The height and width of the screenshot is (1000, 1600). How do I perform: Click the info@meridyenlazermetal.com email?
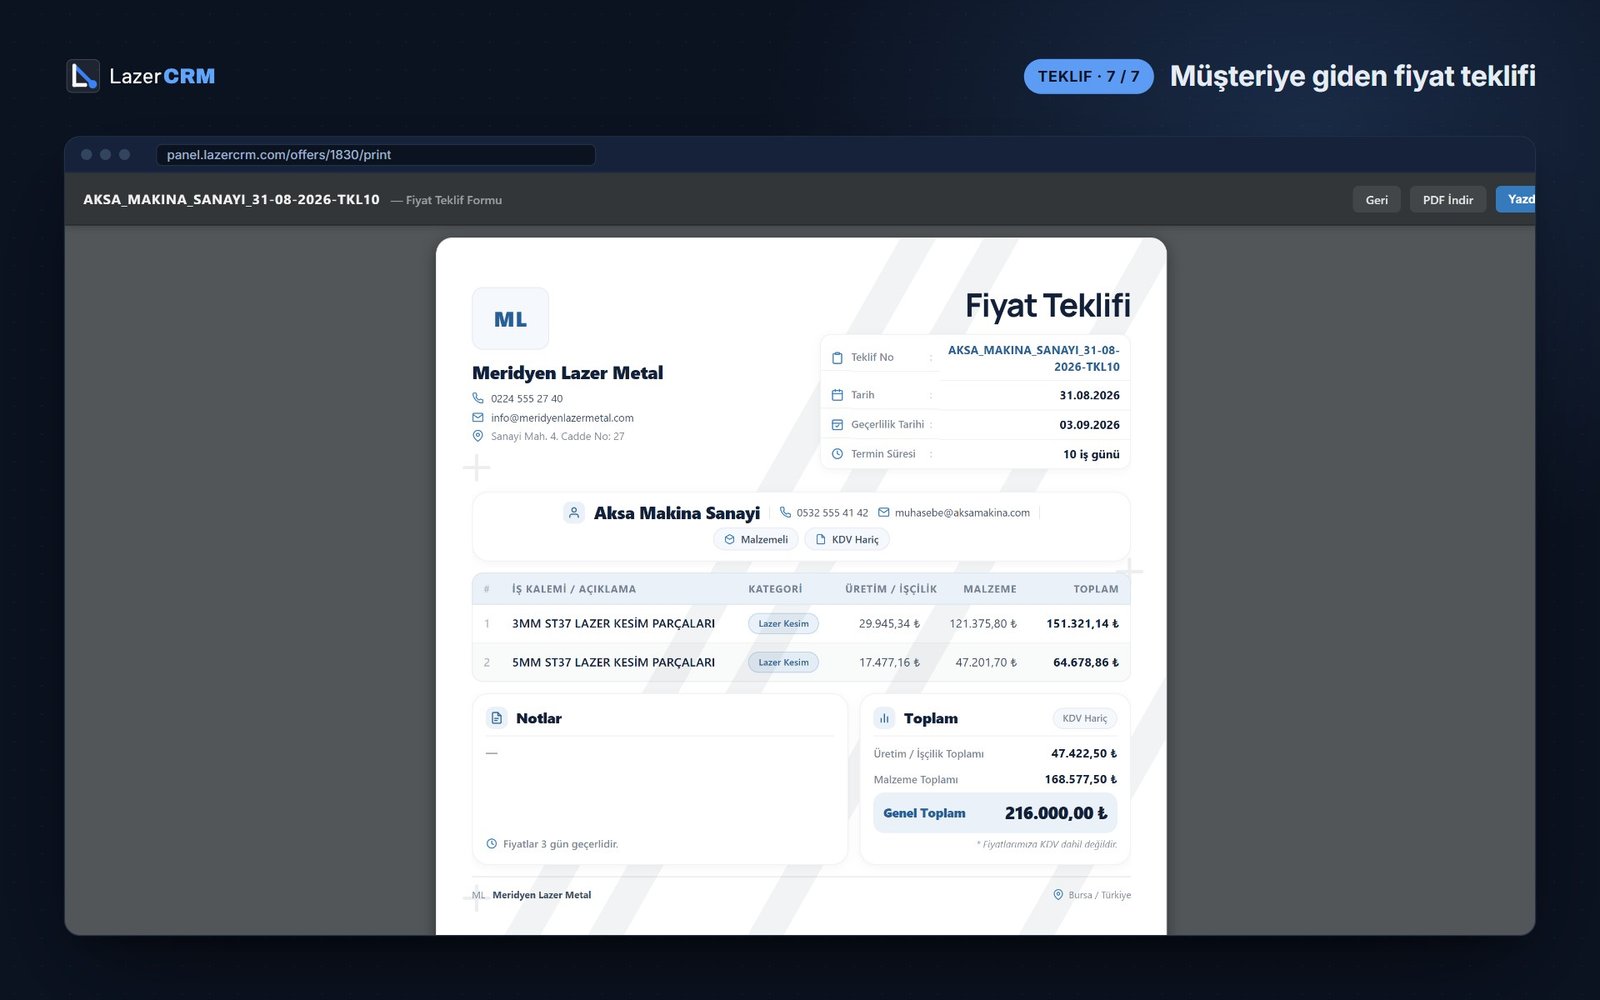click(562, 418)
